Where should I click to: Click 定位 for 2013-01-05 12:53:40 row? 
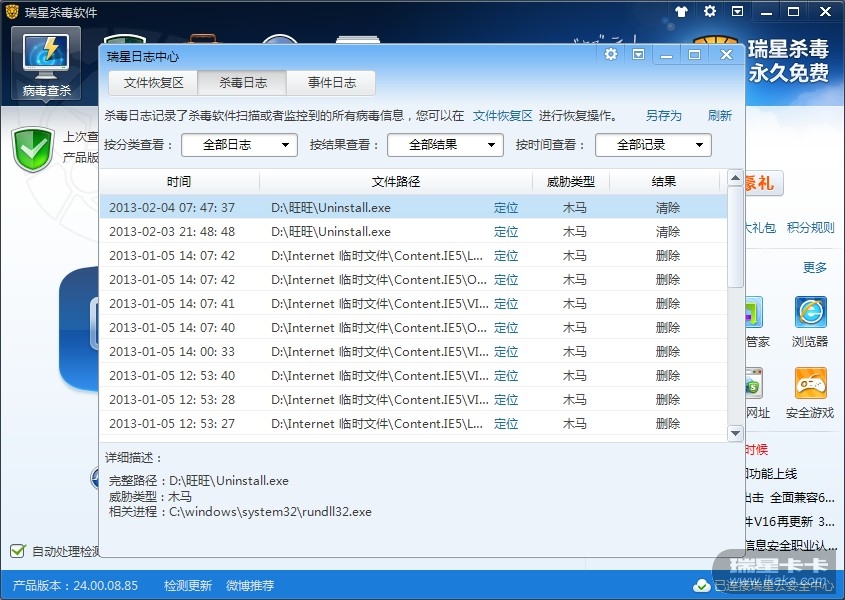(505, 376)
